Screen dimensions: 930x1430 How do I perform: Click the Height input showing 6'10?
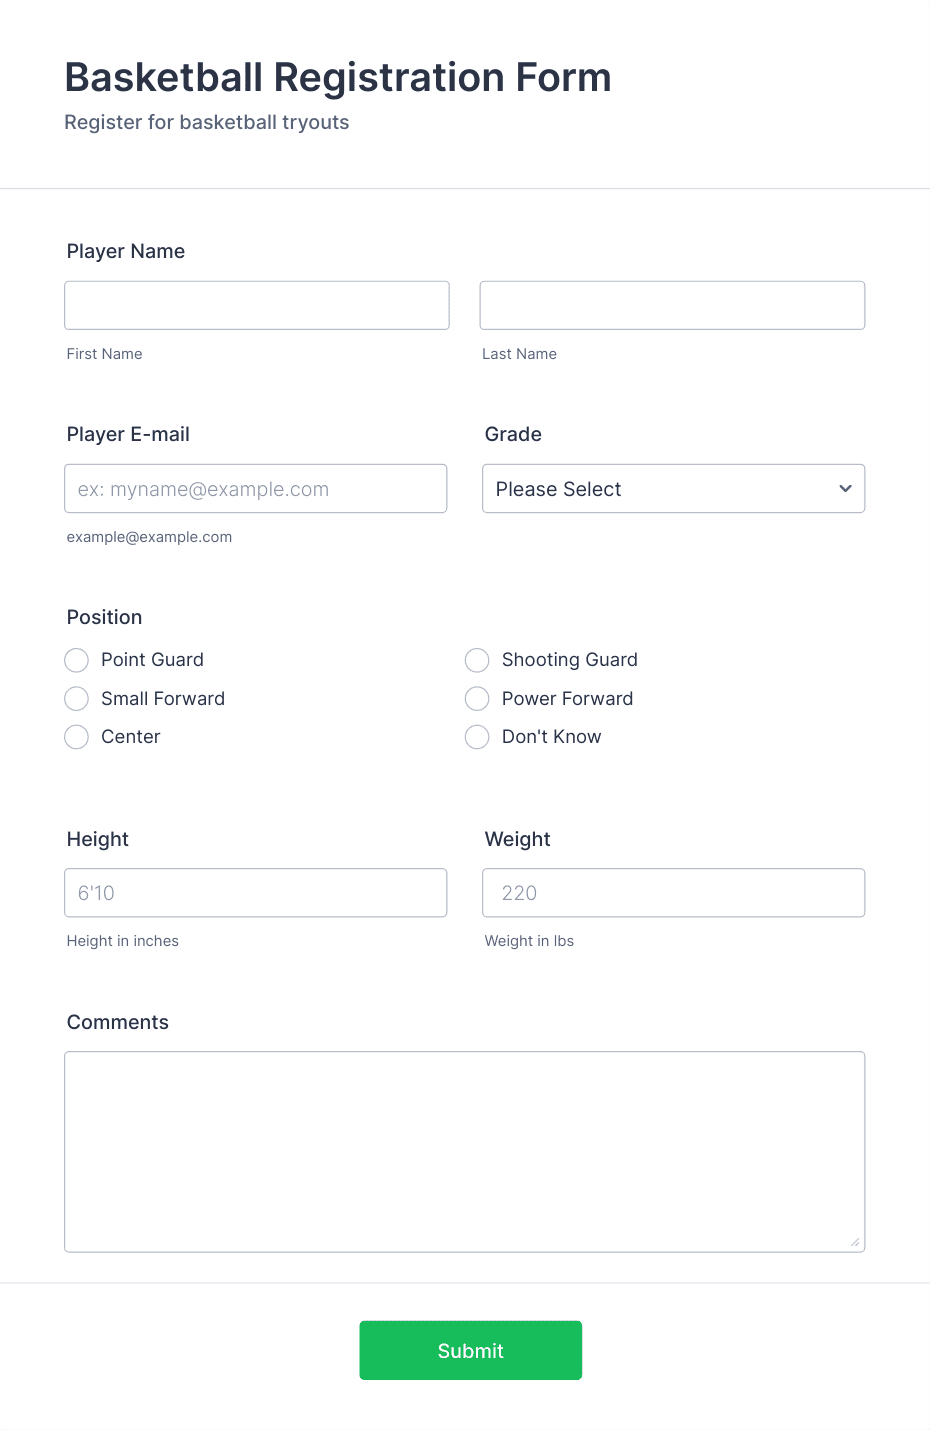point(256,893)
